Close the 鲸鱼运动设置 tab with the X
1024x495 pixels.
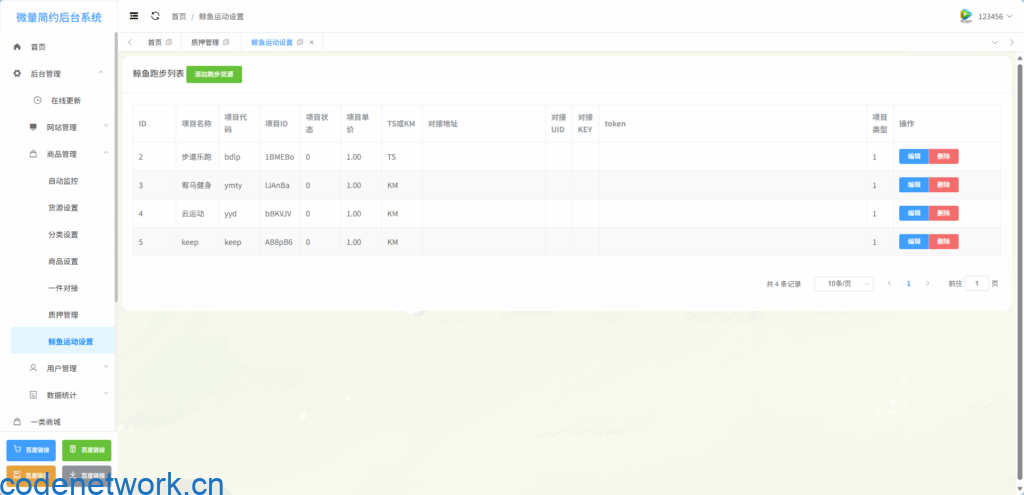click(312, 42)
